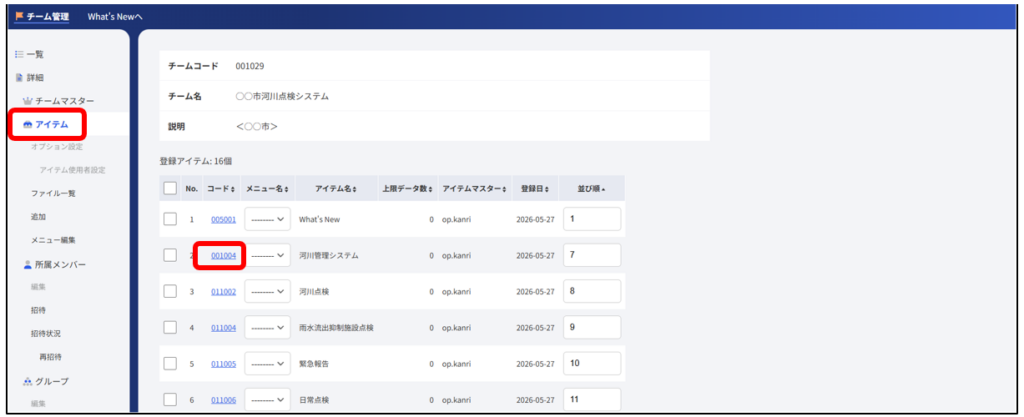Image resolution: width=1024 pixels, height=417 pixels.
Task: Select アイテム in sidebar
Action: (x=52, y=125)
